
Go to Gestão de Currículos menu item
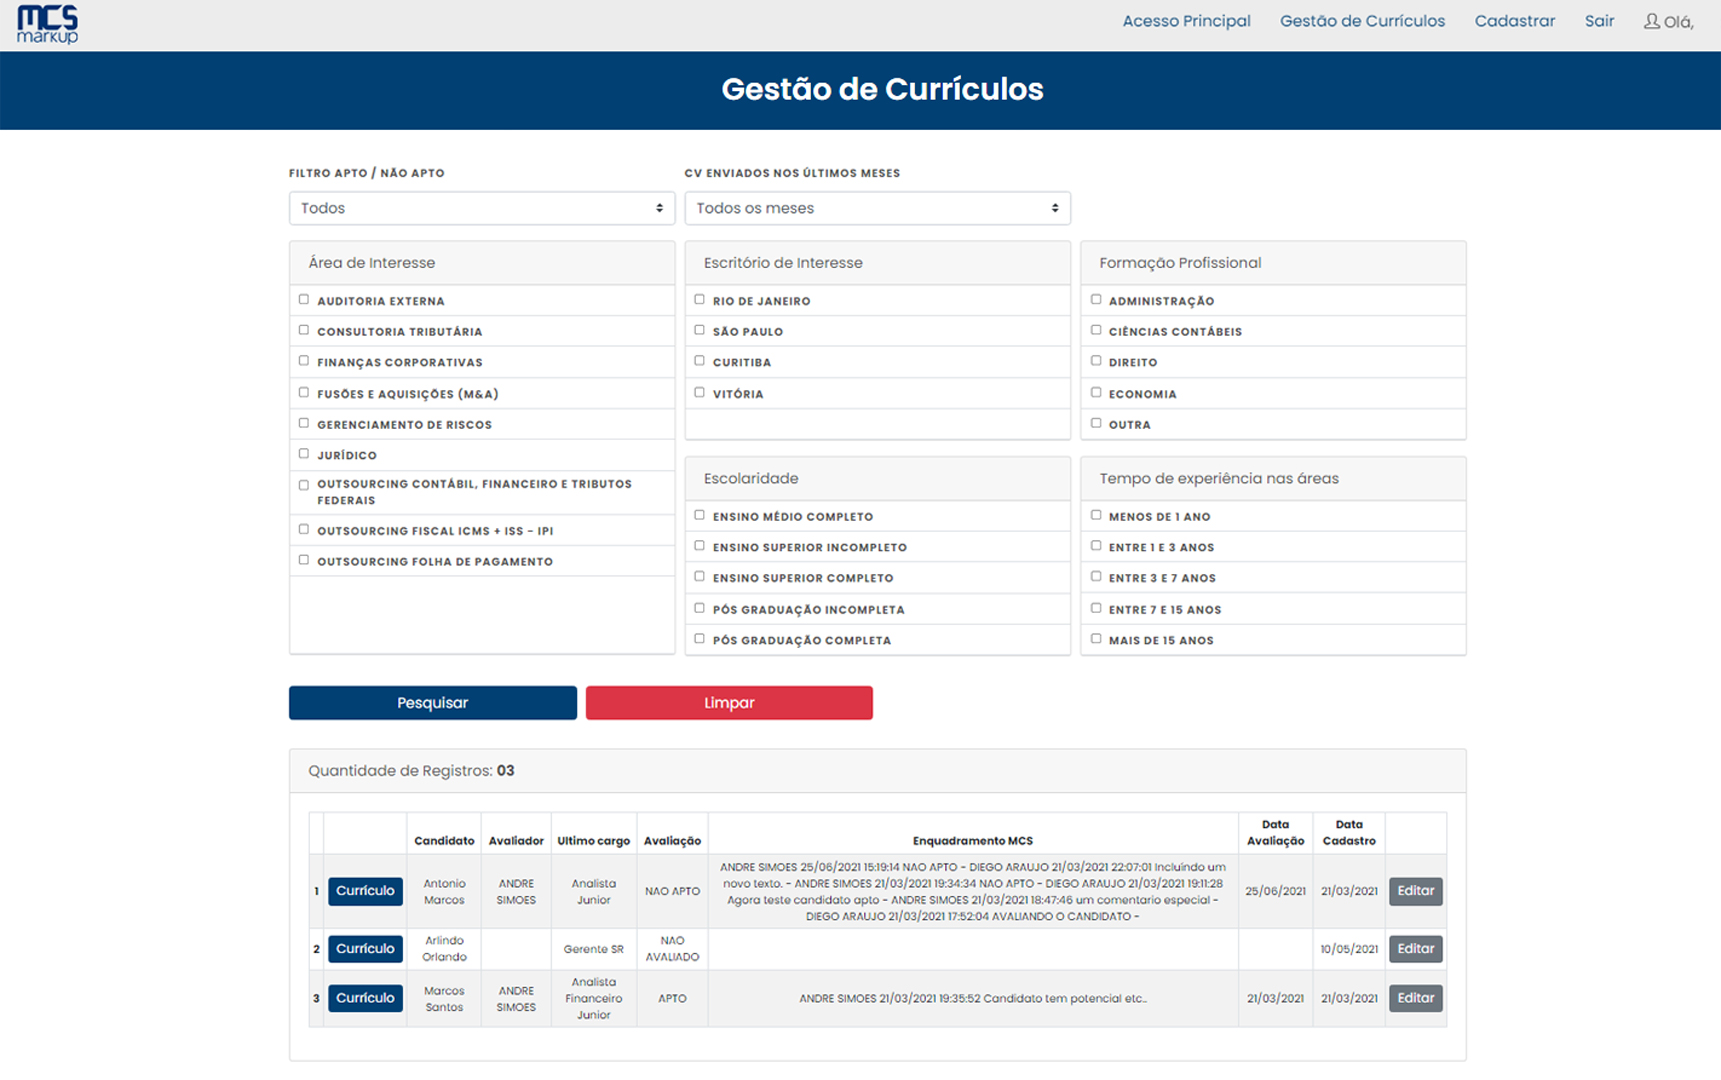click(x=1362, y=21)
